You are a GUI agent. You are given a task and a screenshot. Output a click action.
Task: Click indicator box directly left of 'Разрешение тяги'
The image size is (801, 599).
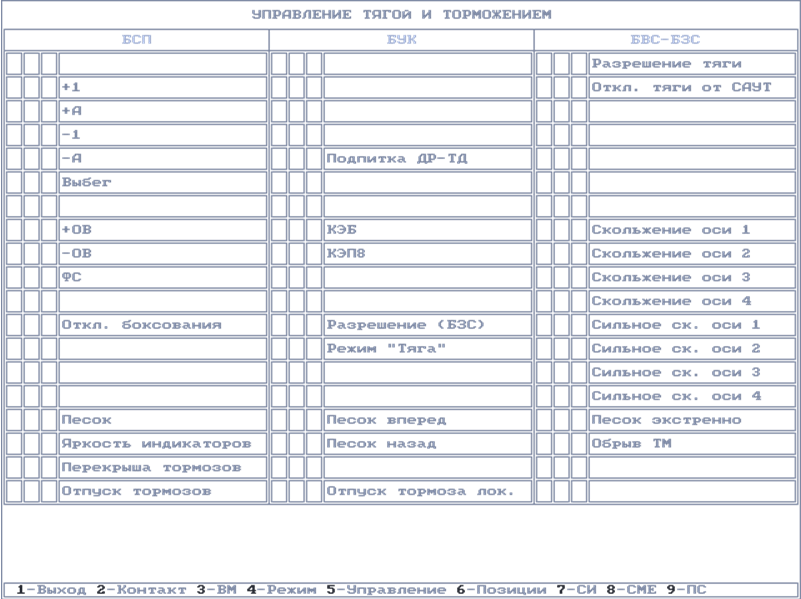coord(579,64)
